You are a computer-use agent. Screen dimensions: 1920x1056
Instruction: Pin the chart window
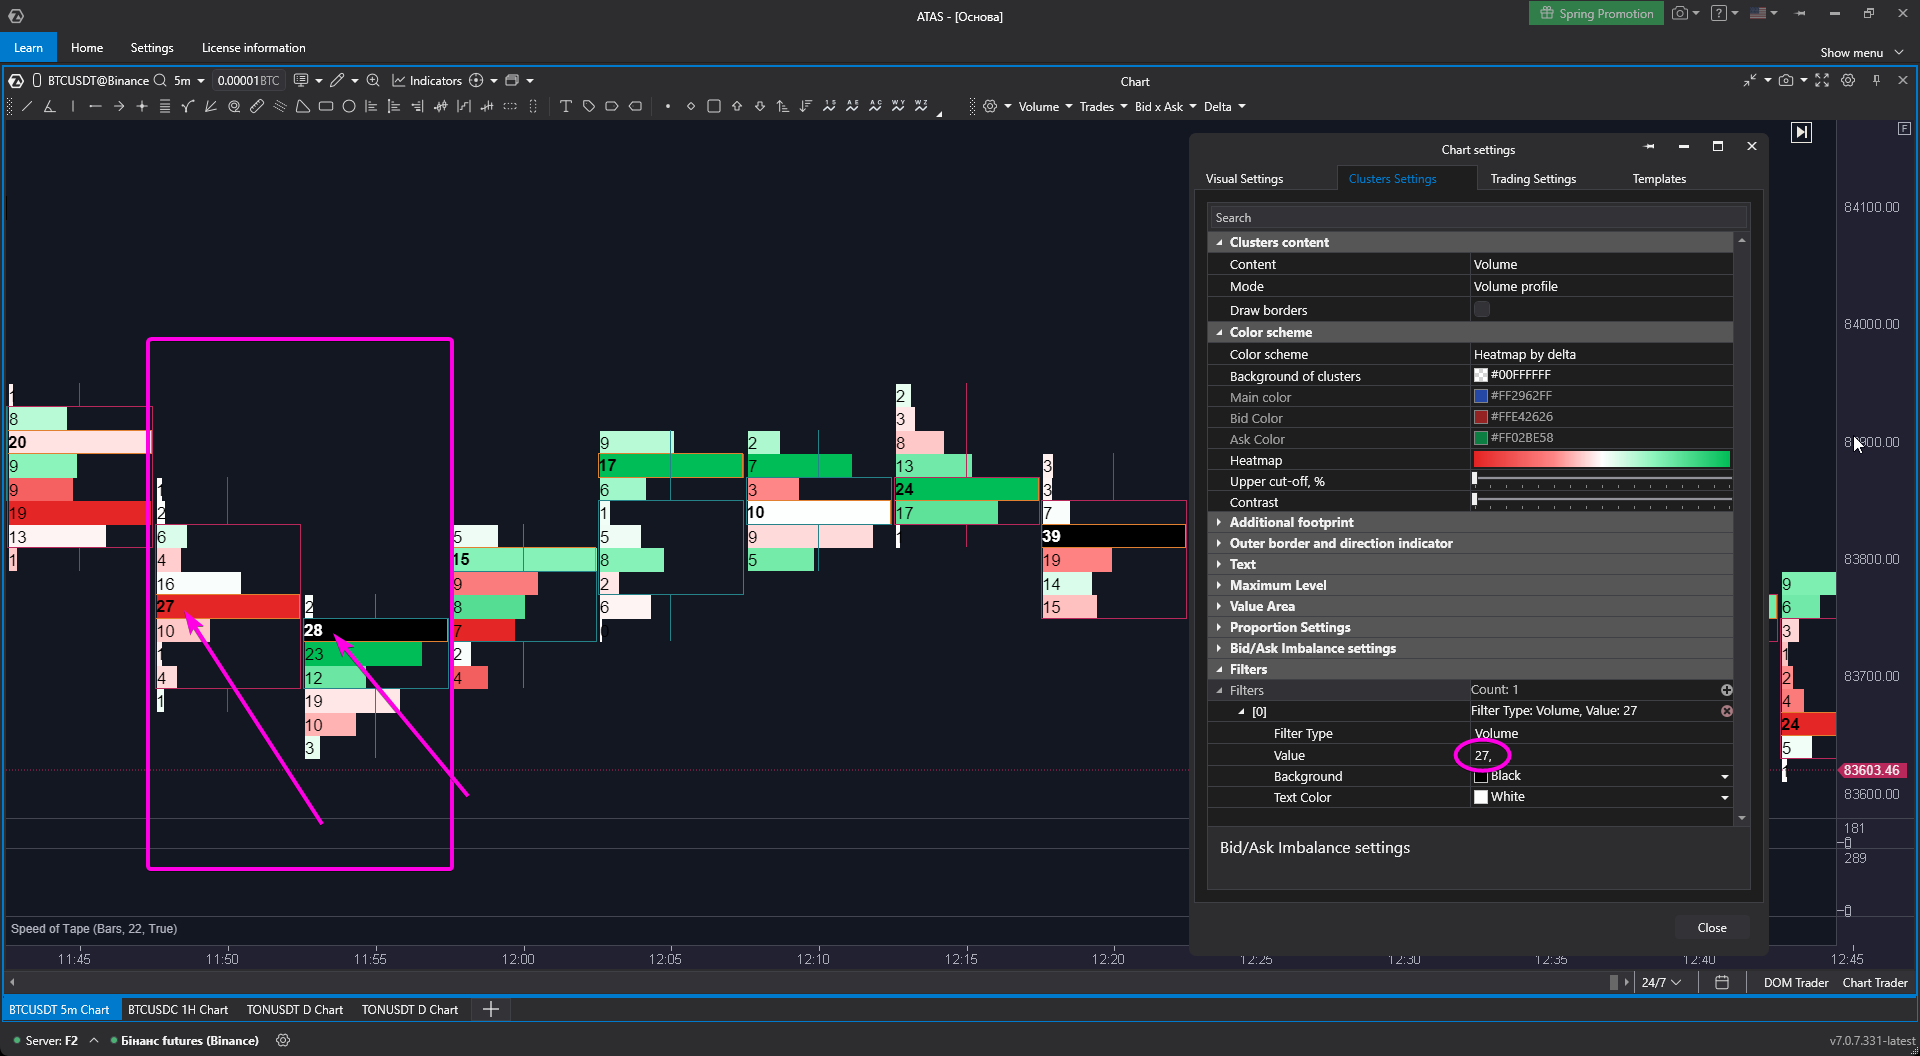(1877, 80)
